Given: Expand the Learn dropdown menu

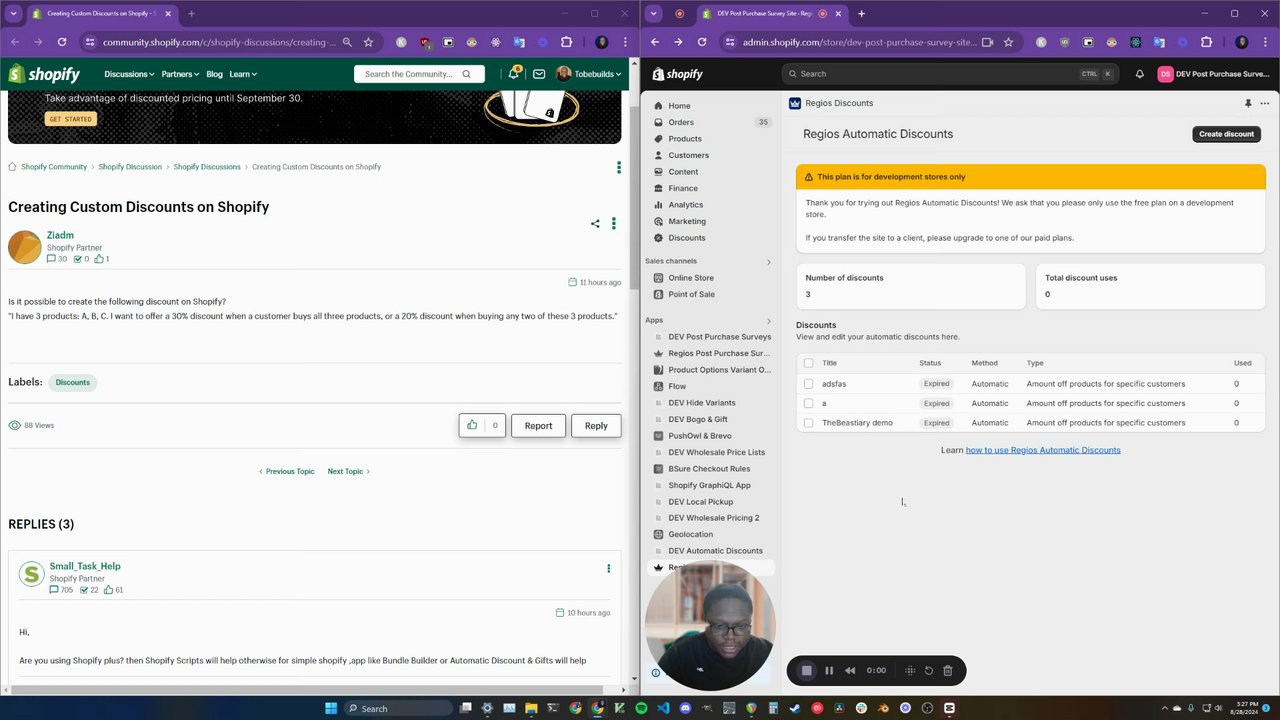Looking at the screenshot, I should tap(243, 74).
